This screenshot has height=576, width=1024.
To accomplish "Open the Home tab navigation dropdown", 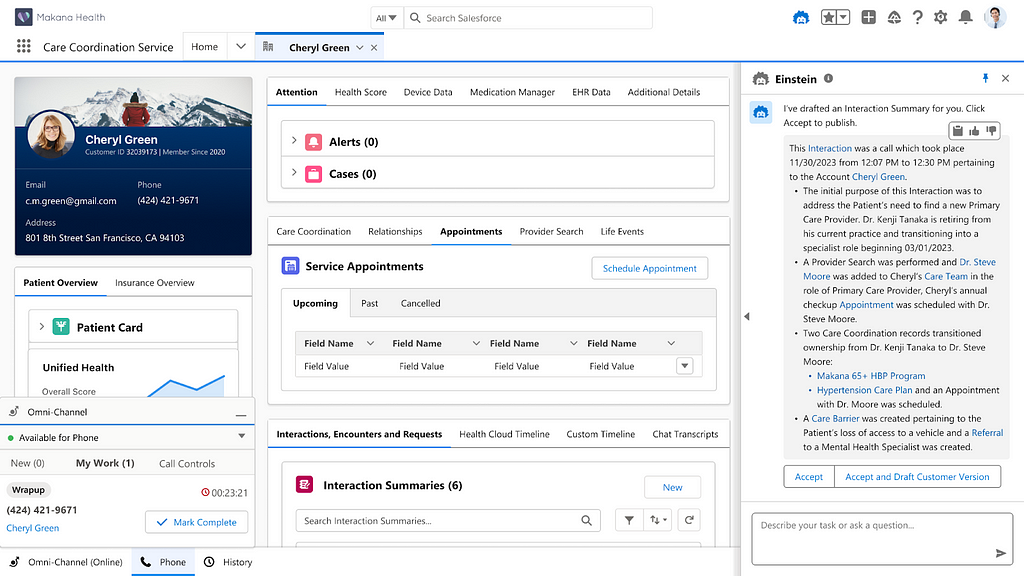I will [x=240, y=46].
